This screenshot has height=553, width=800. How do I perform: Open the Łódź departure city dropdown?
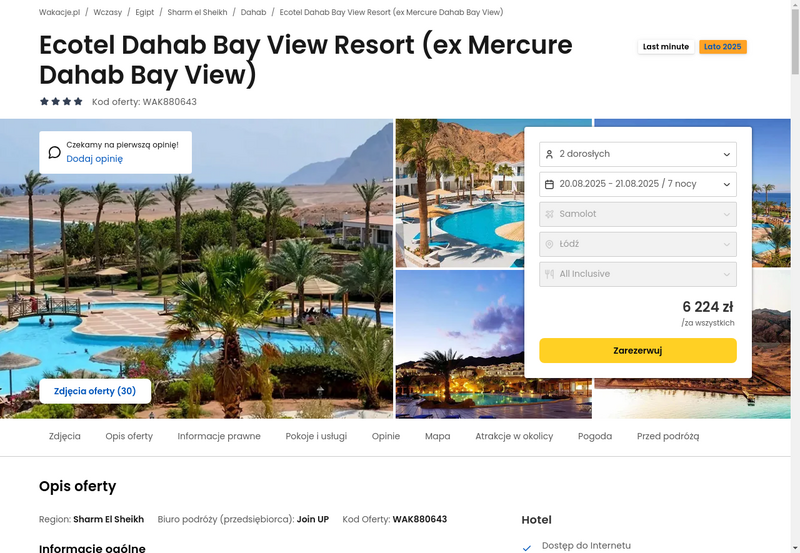638,244
